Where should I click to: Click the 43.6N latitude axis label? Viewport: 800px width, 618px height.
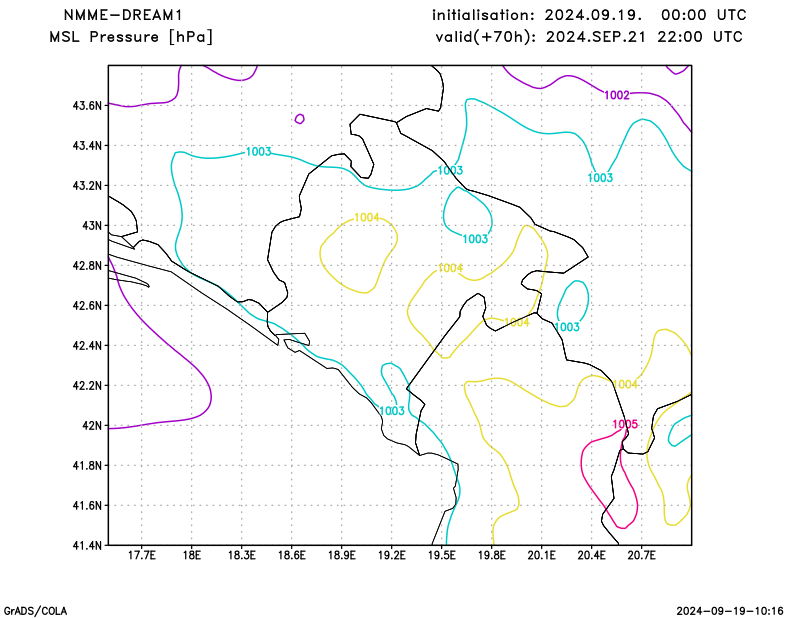point(88,106)
